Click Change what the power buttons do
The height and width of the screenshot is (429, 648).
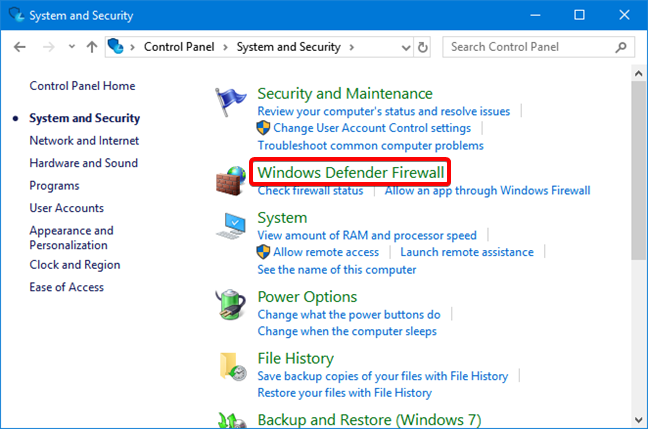tap(349, 315)
